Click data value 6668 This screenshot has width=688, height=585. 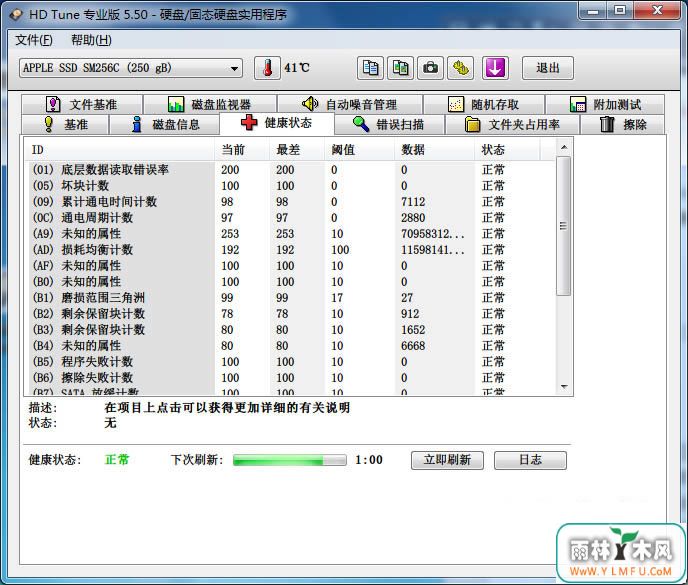pos(413,346)
